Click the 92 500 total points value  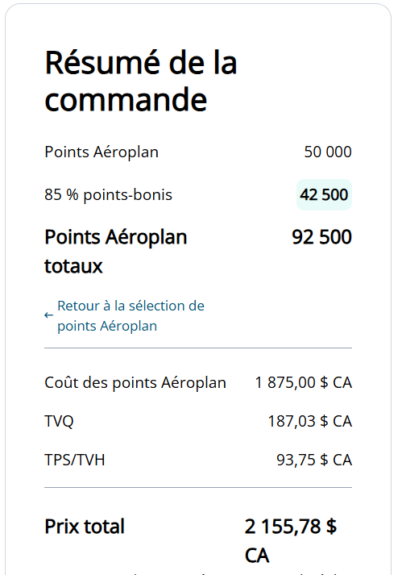pyautogui.click(x=322, y=237)
